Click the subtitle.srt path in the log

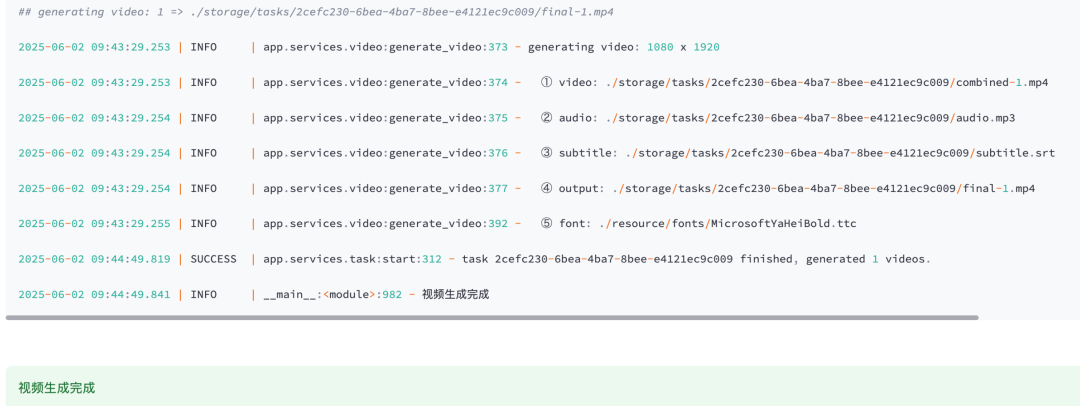pyautogui.click(x=840, y=153)
